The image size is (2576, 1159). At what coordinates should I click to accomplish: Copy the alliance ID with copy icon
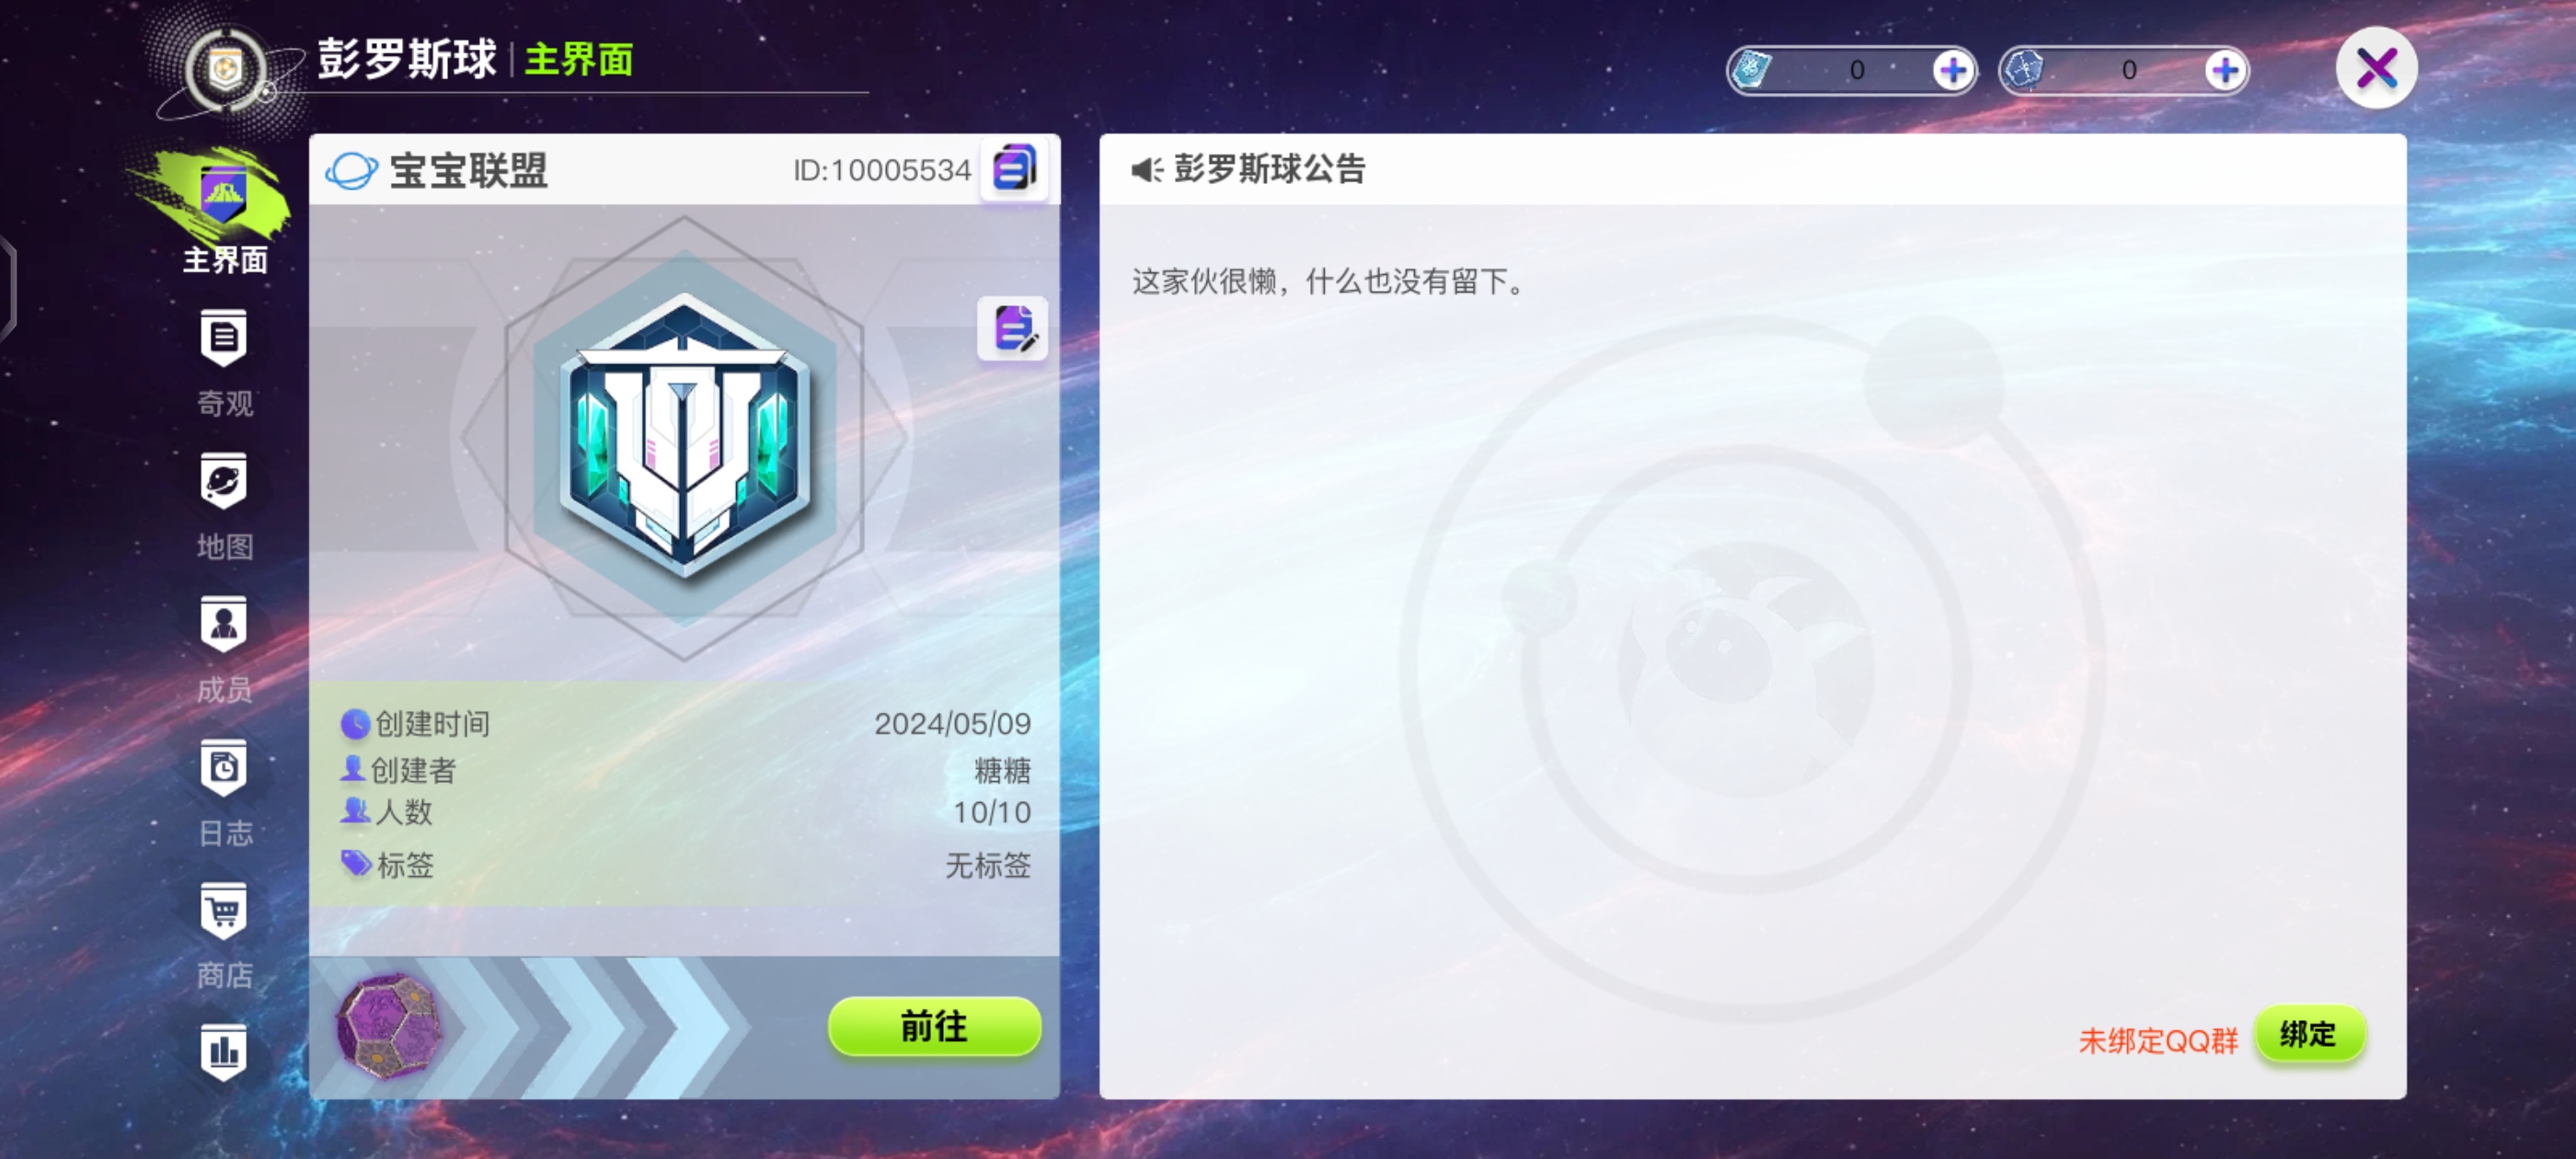pyautogui.click(x=1014, y=169)
